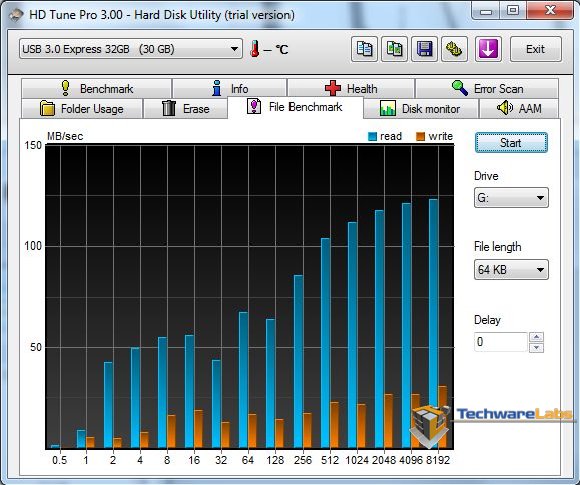Switch to the AAM tab
The width and height of the screenshot is (580, 485).
coord(519,109)
